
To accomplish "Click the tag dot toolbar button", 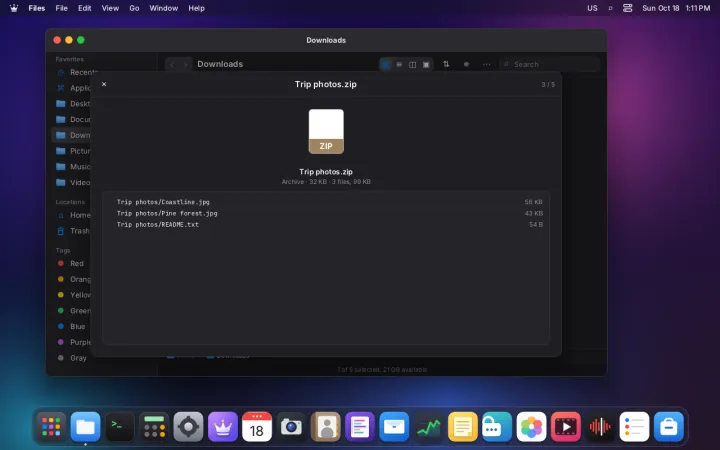I will pos(466,64).
